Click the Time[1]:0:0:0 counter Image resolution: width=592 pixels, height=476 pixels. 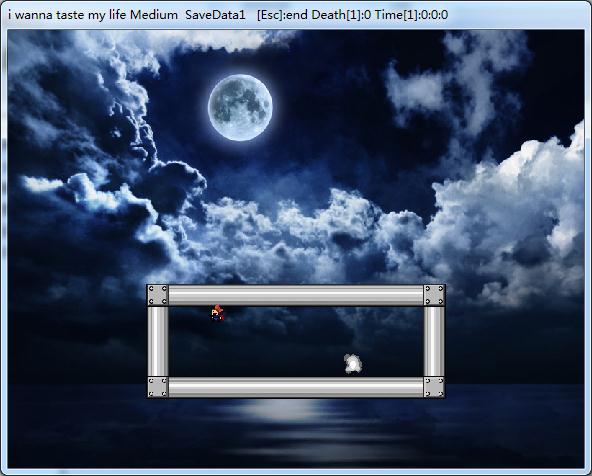[x=412, y=15]
